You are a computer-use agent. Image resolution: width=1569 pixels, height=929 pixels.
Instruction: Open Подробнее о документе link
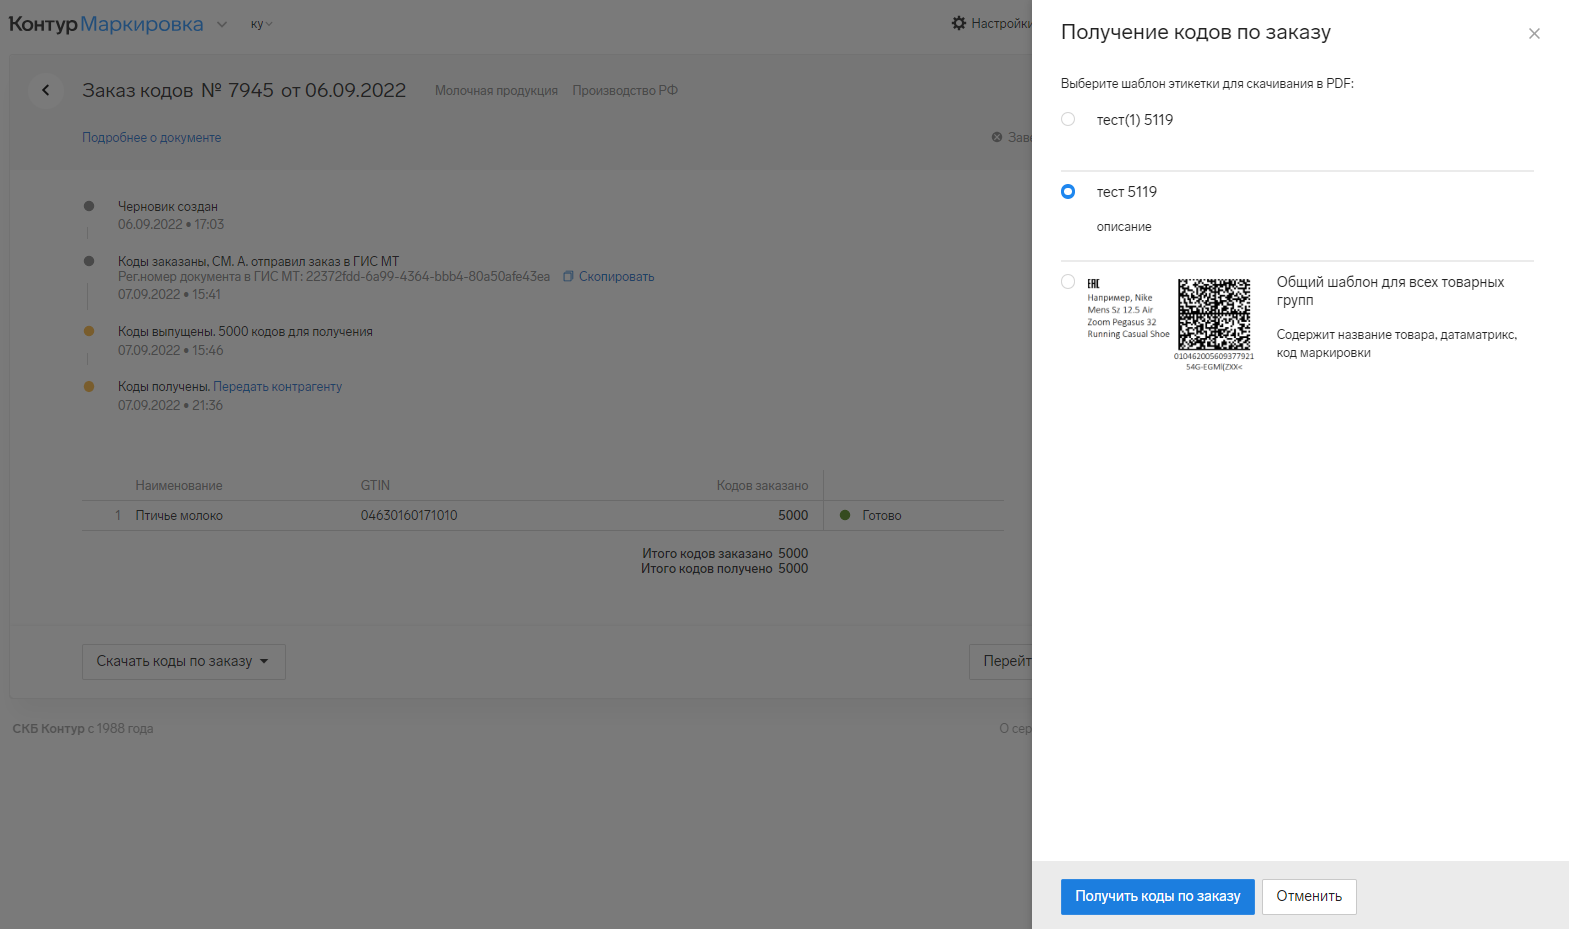pyautogui.click(x=151, y=138)
